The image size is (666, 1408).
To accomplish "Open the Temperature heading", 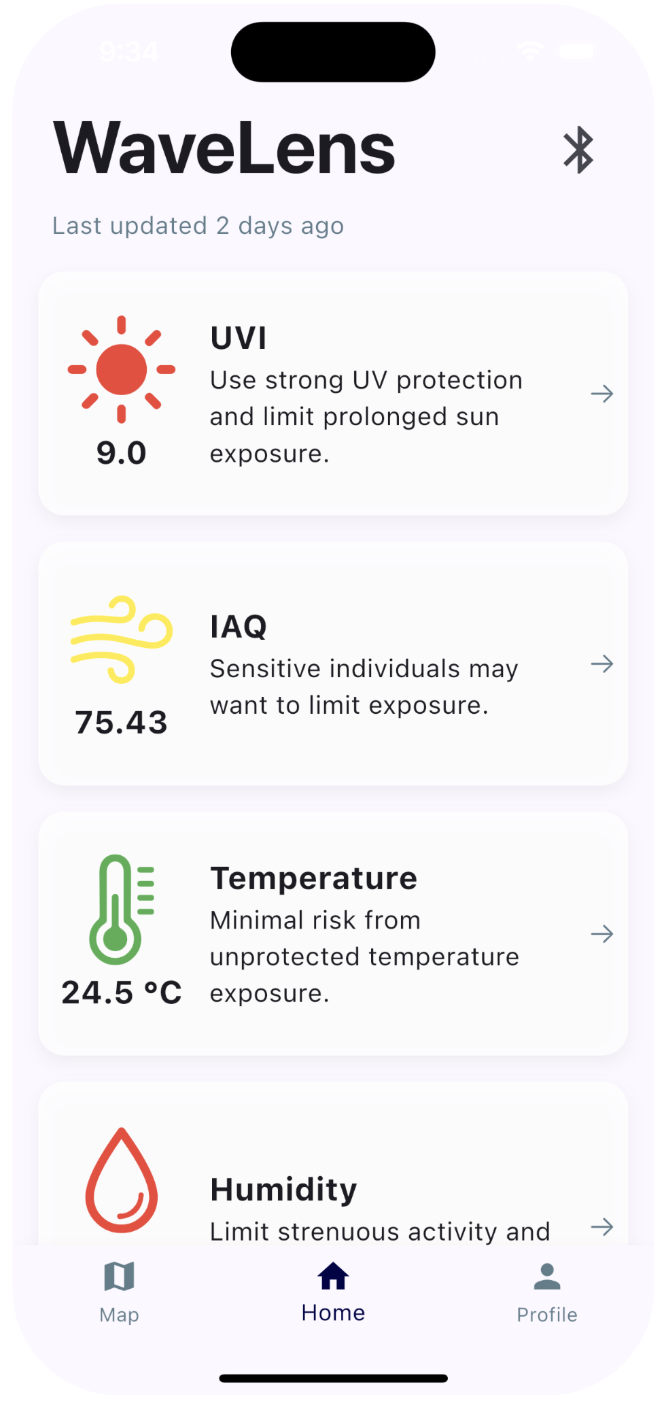I will 314,878.
